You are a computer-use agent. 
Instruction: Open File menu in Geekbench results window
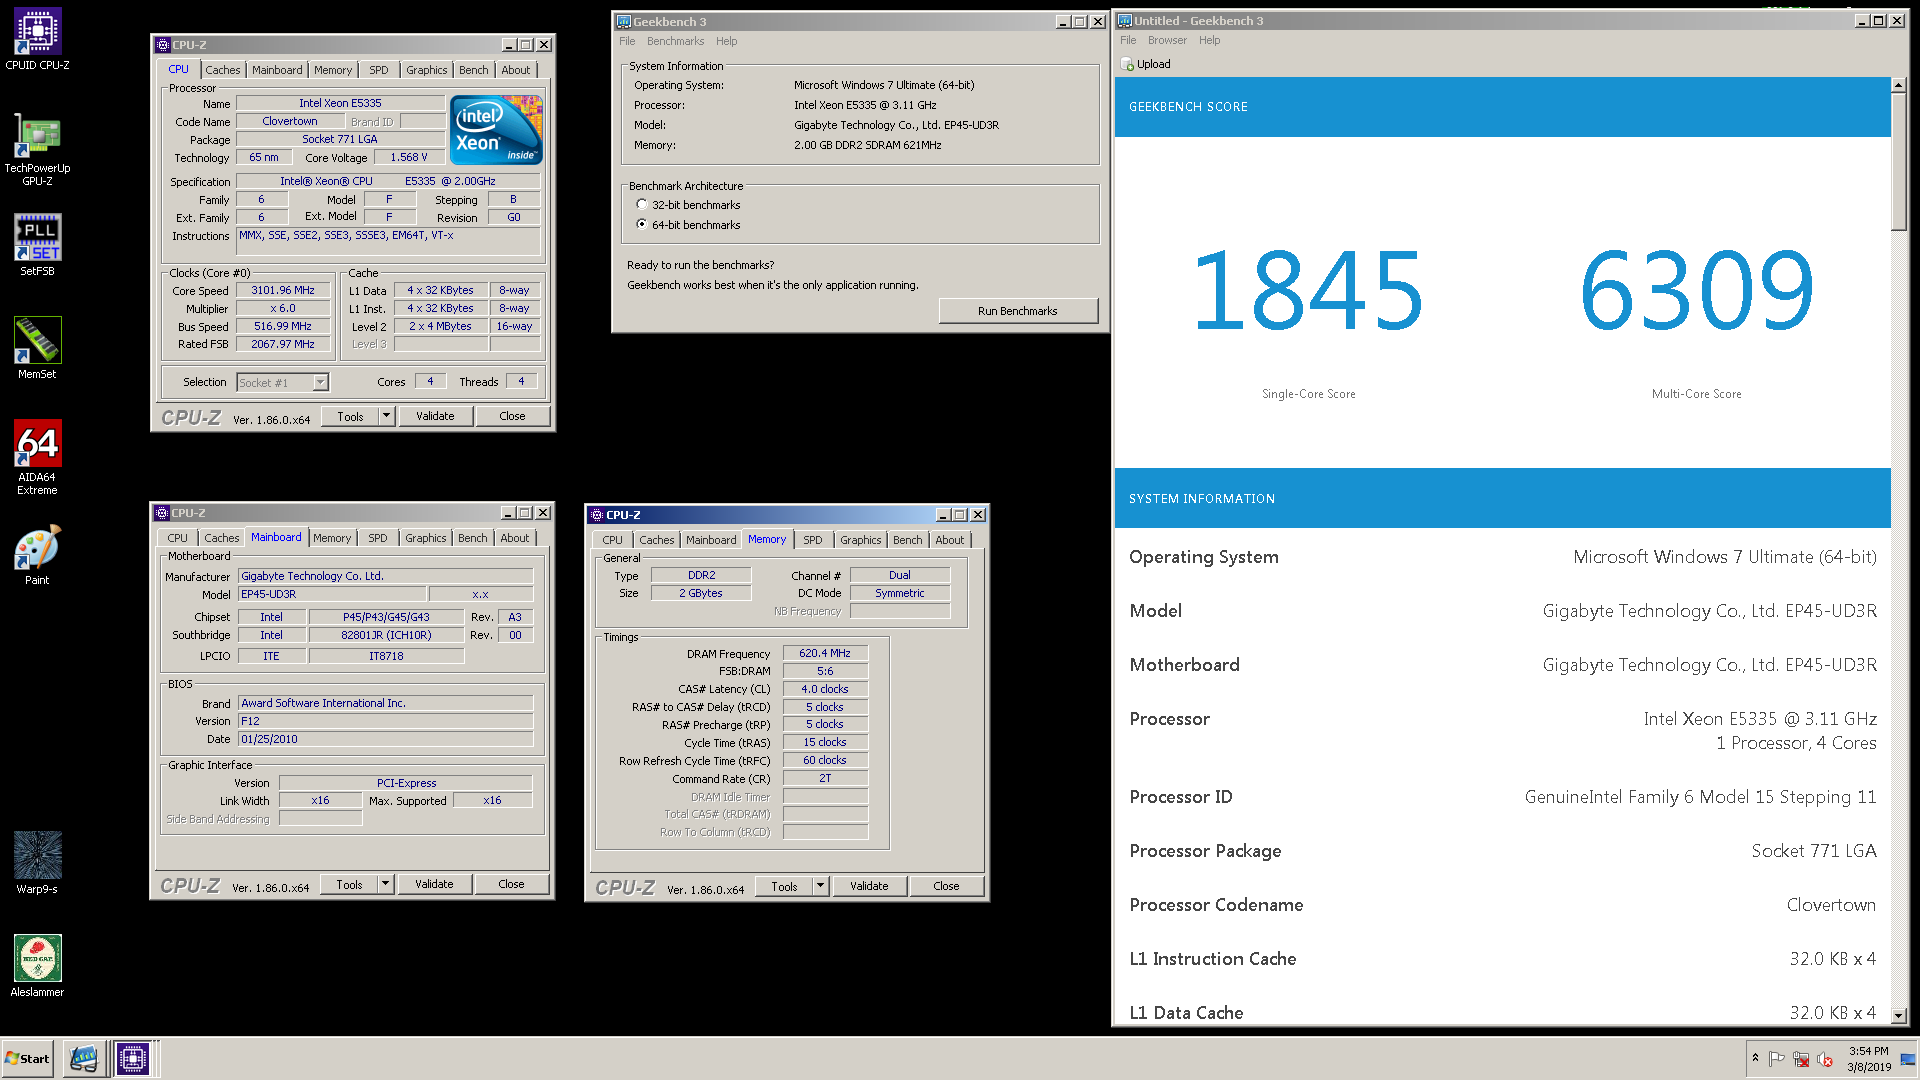1128,40
